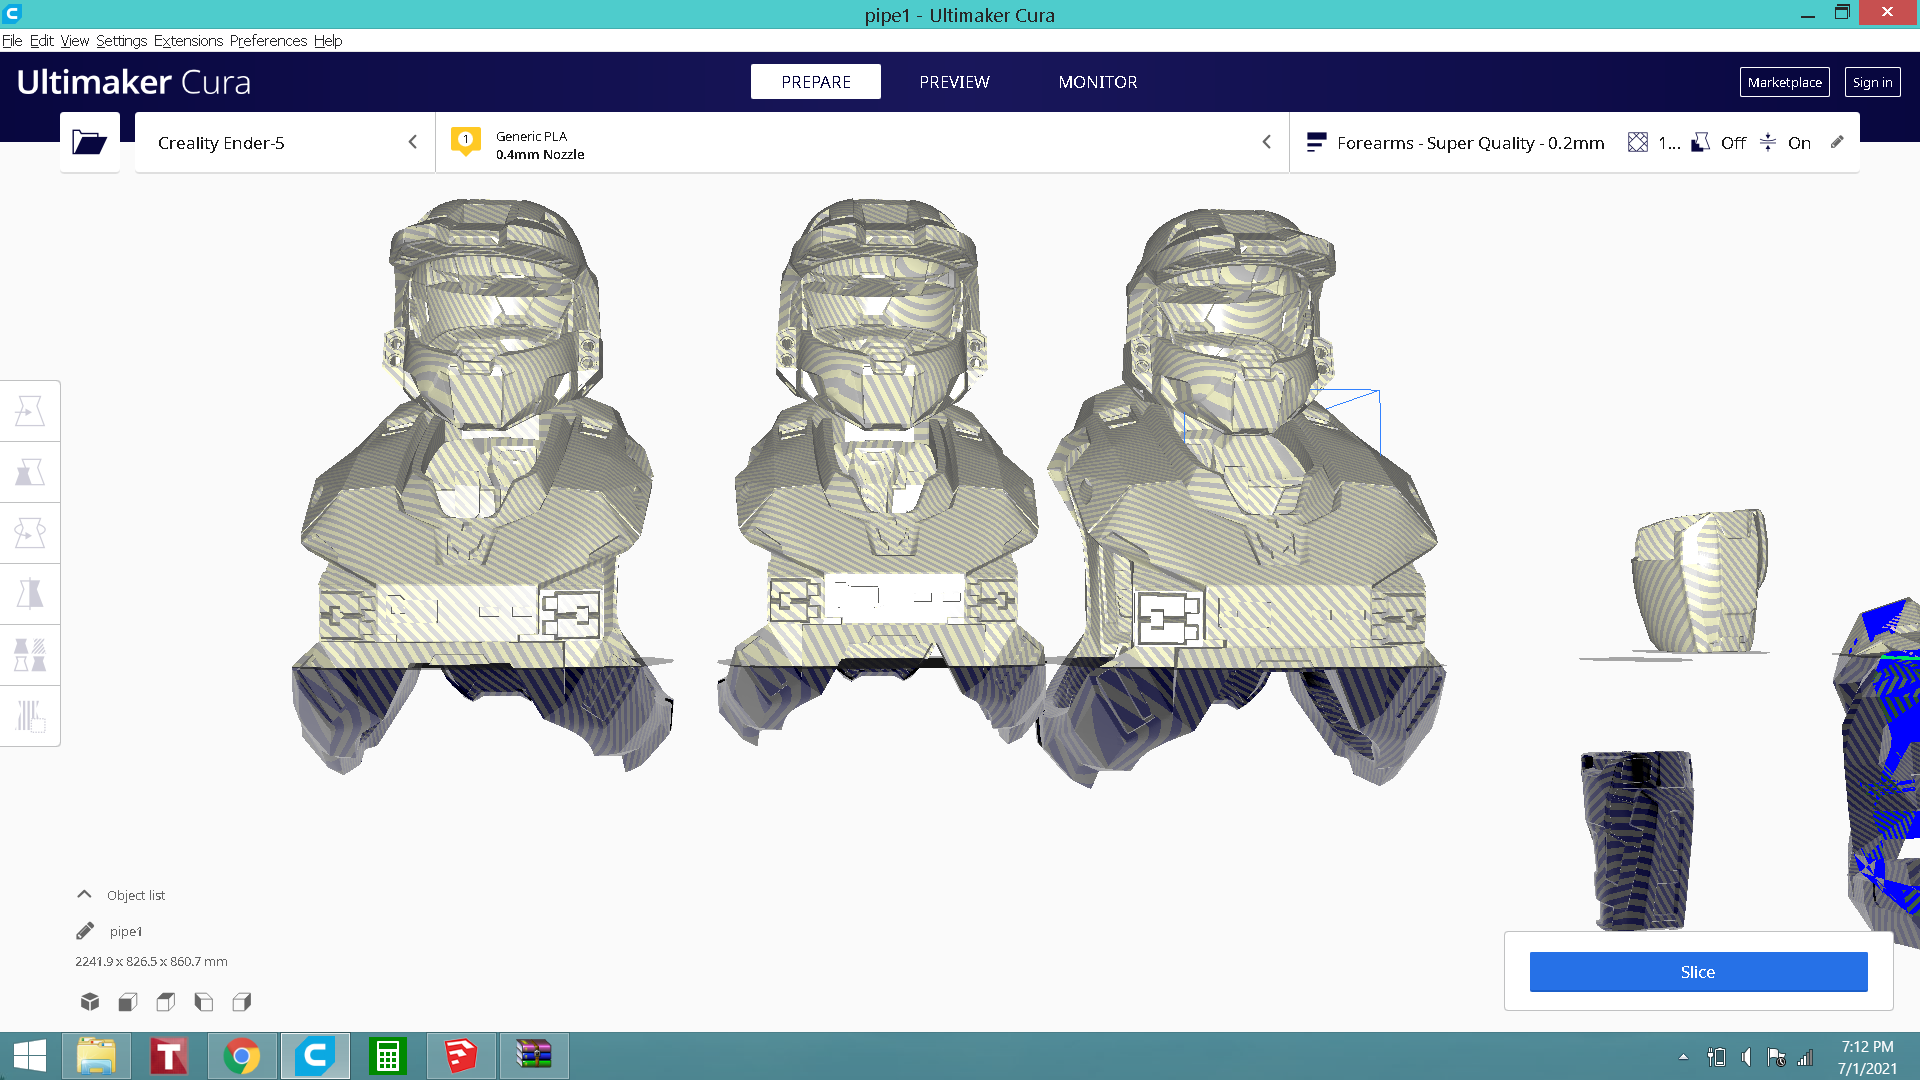Open the Extensions menu
This screenshot has width=1920, height=1080.
click(188, 41)
